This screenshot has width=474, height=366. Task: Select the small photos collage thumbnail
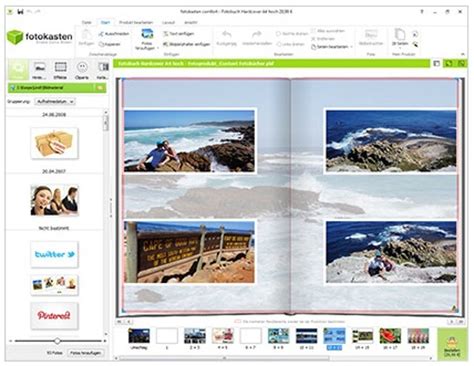[55, 285]
